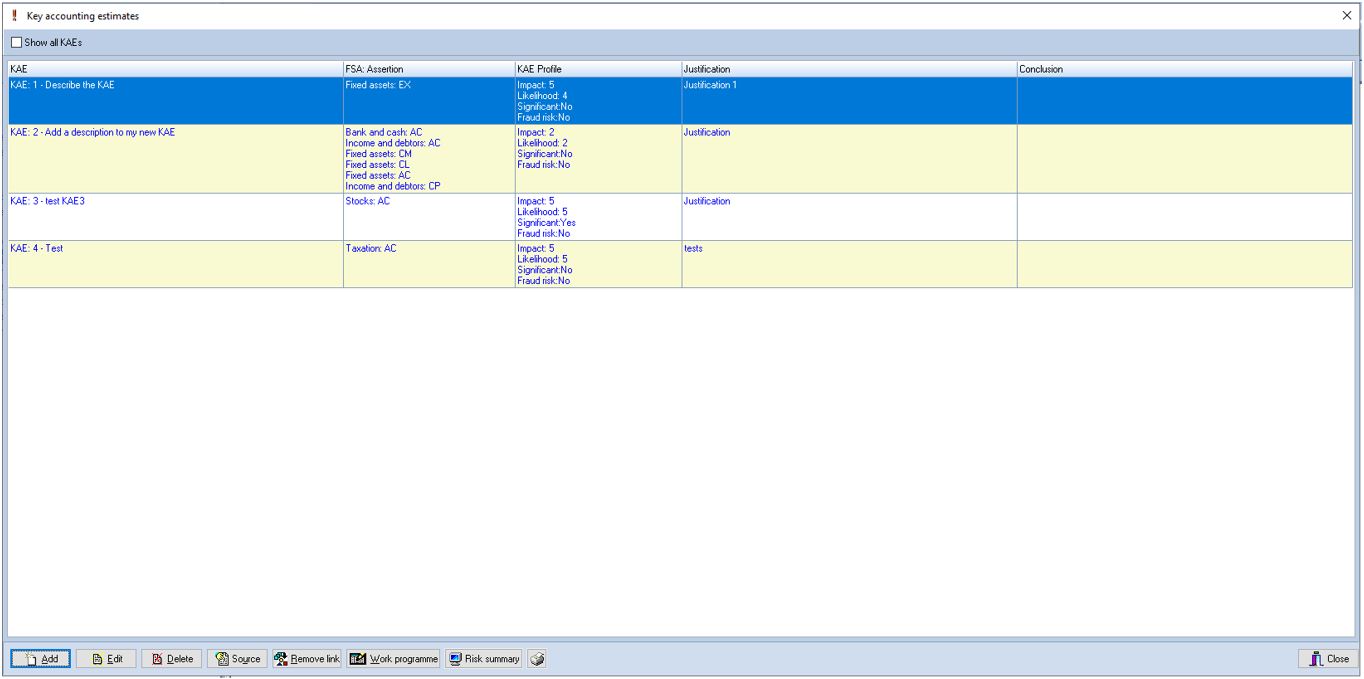Open the Risk summary
The height and width of the screenshot is (679, 1364).
pyautogui.click(x=484, y=659)
